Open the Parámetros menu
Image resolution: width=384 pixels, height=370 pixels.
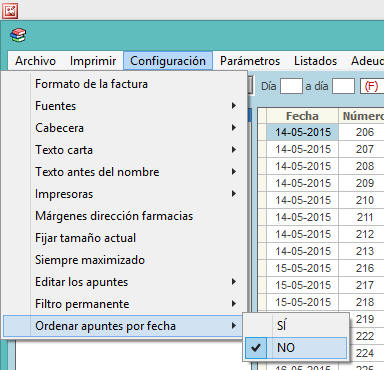pyautogui.click(x=250, y=61)
